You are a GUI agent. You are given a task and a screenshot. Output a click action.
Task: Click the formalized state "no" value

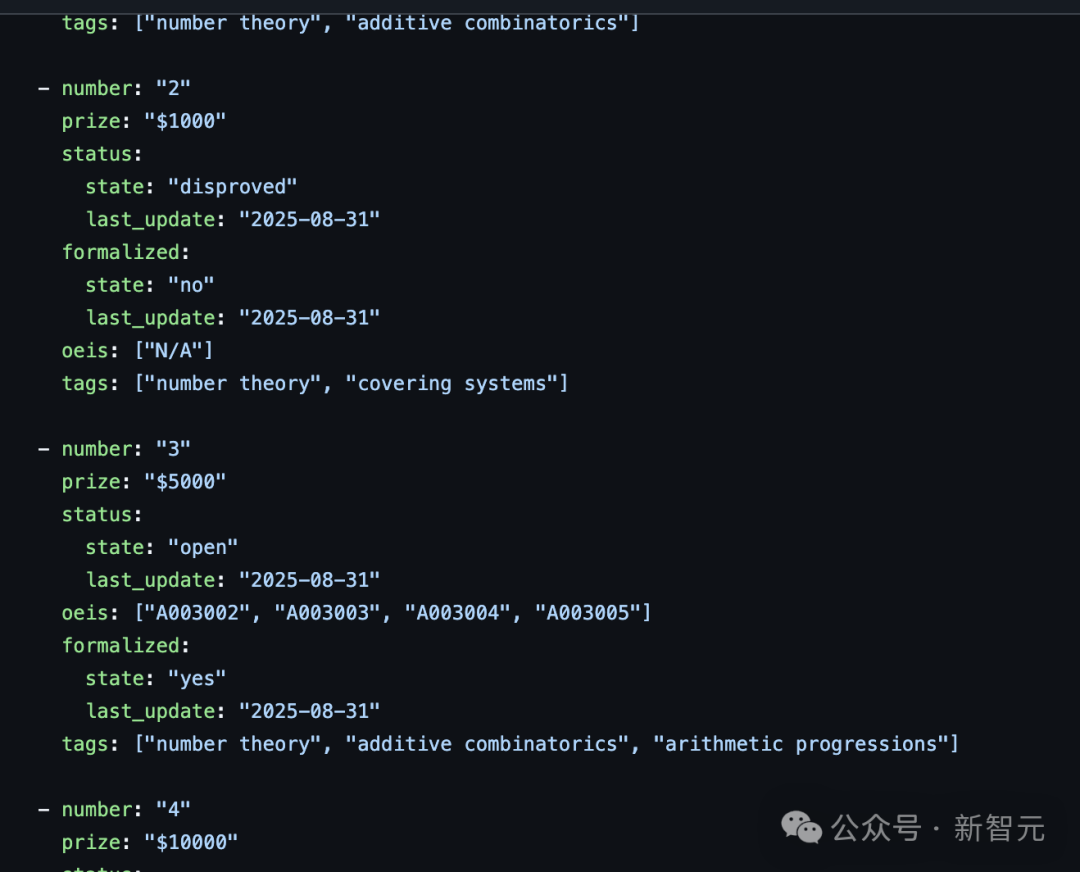(x=191, y=285)
